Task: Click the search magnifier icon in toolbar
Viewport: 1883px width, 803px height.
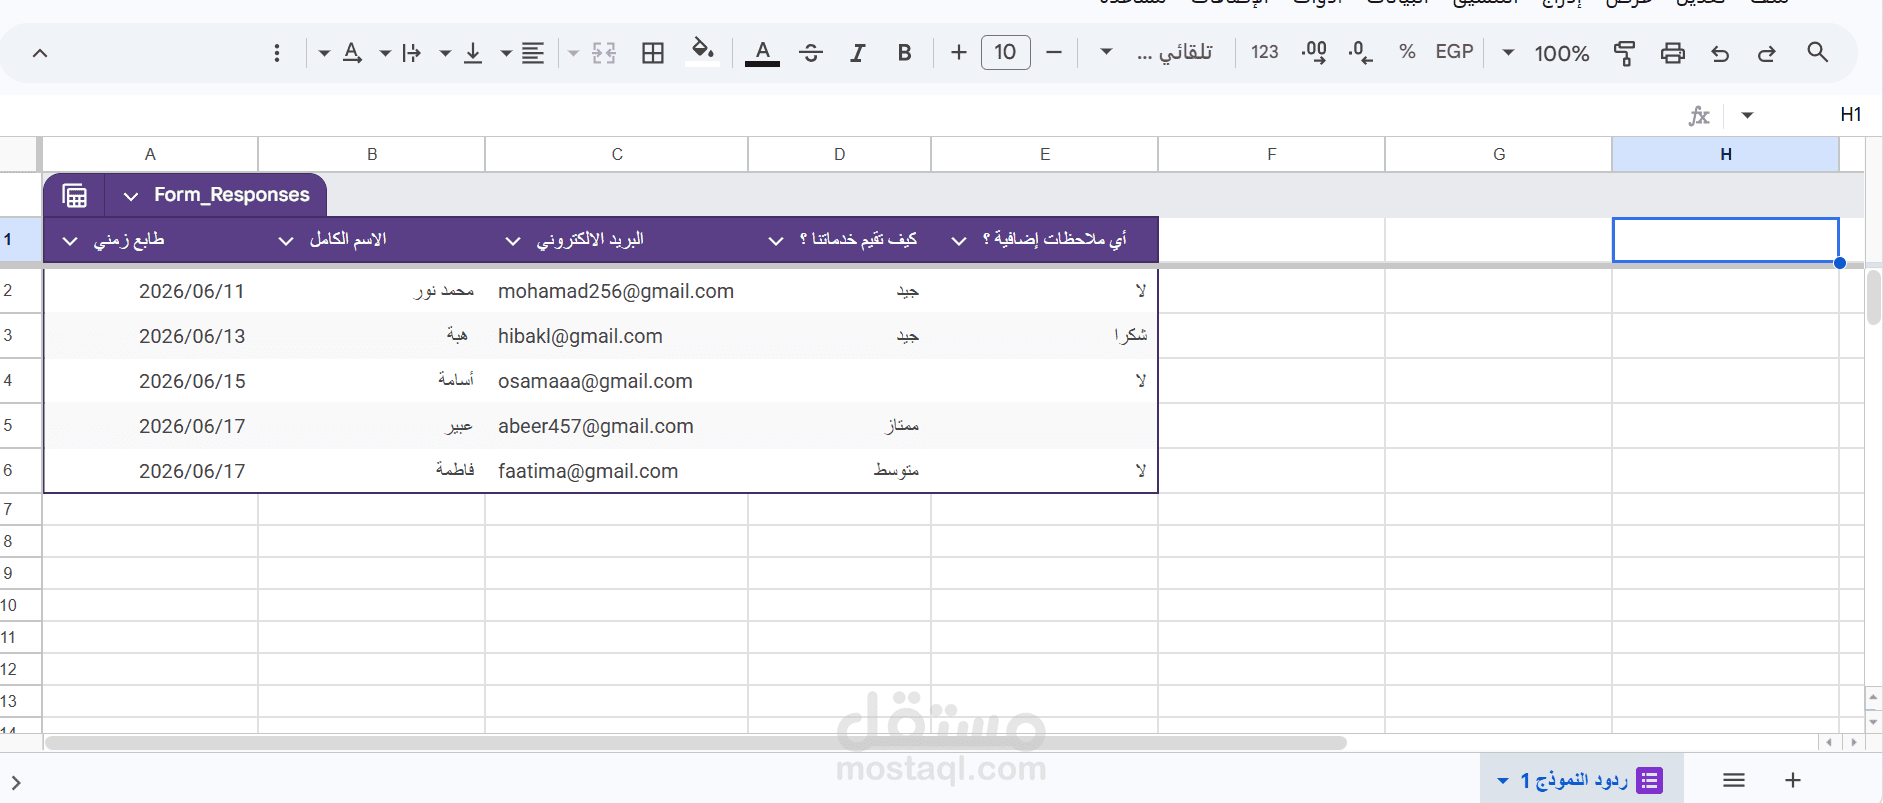Action: tap(1817, 52)
